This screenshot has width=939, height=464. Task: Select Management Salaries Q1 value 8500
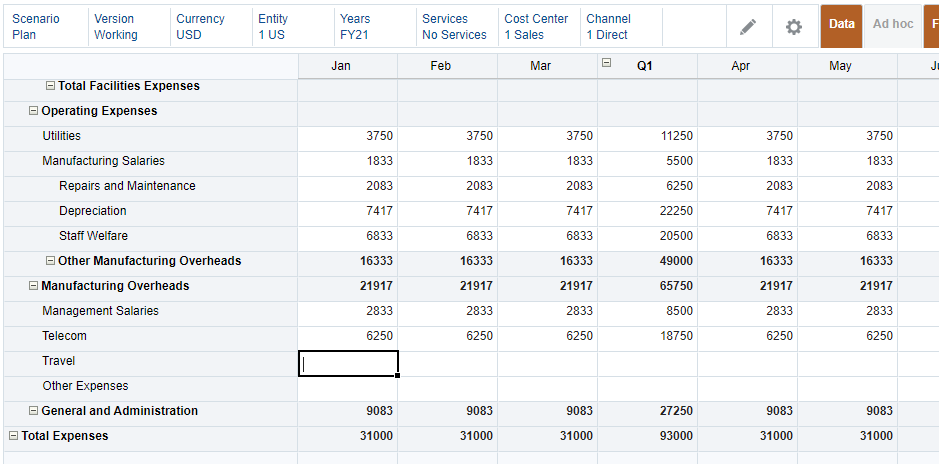coord(647,314)
